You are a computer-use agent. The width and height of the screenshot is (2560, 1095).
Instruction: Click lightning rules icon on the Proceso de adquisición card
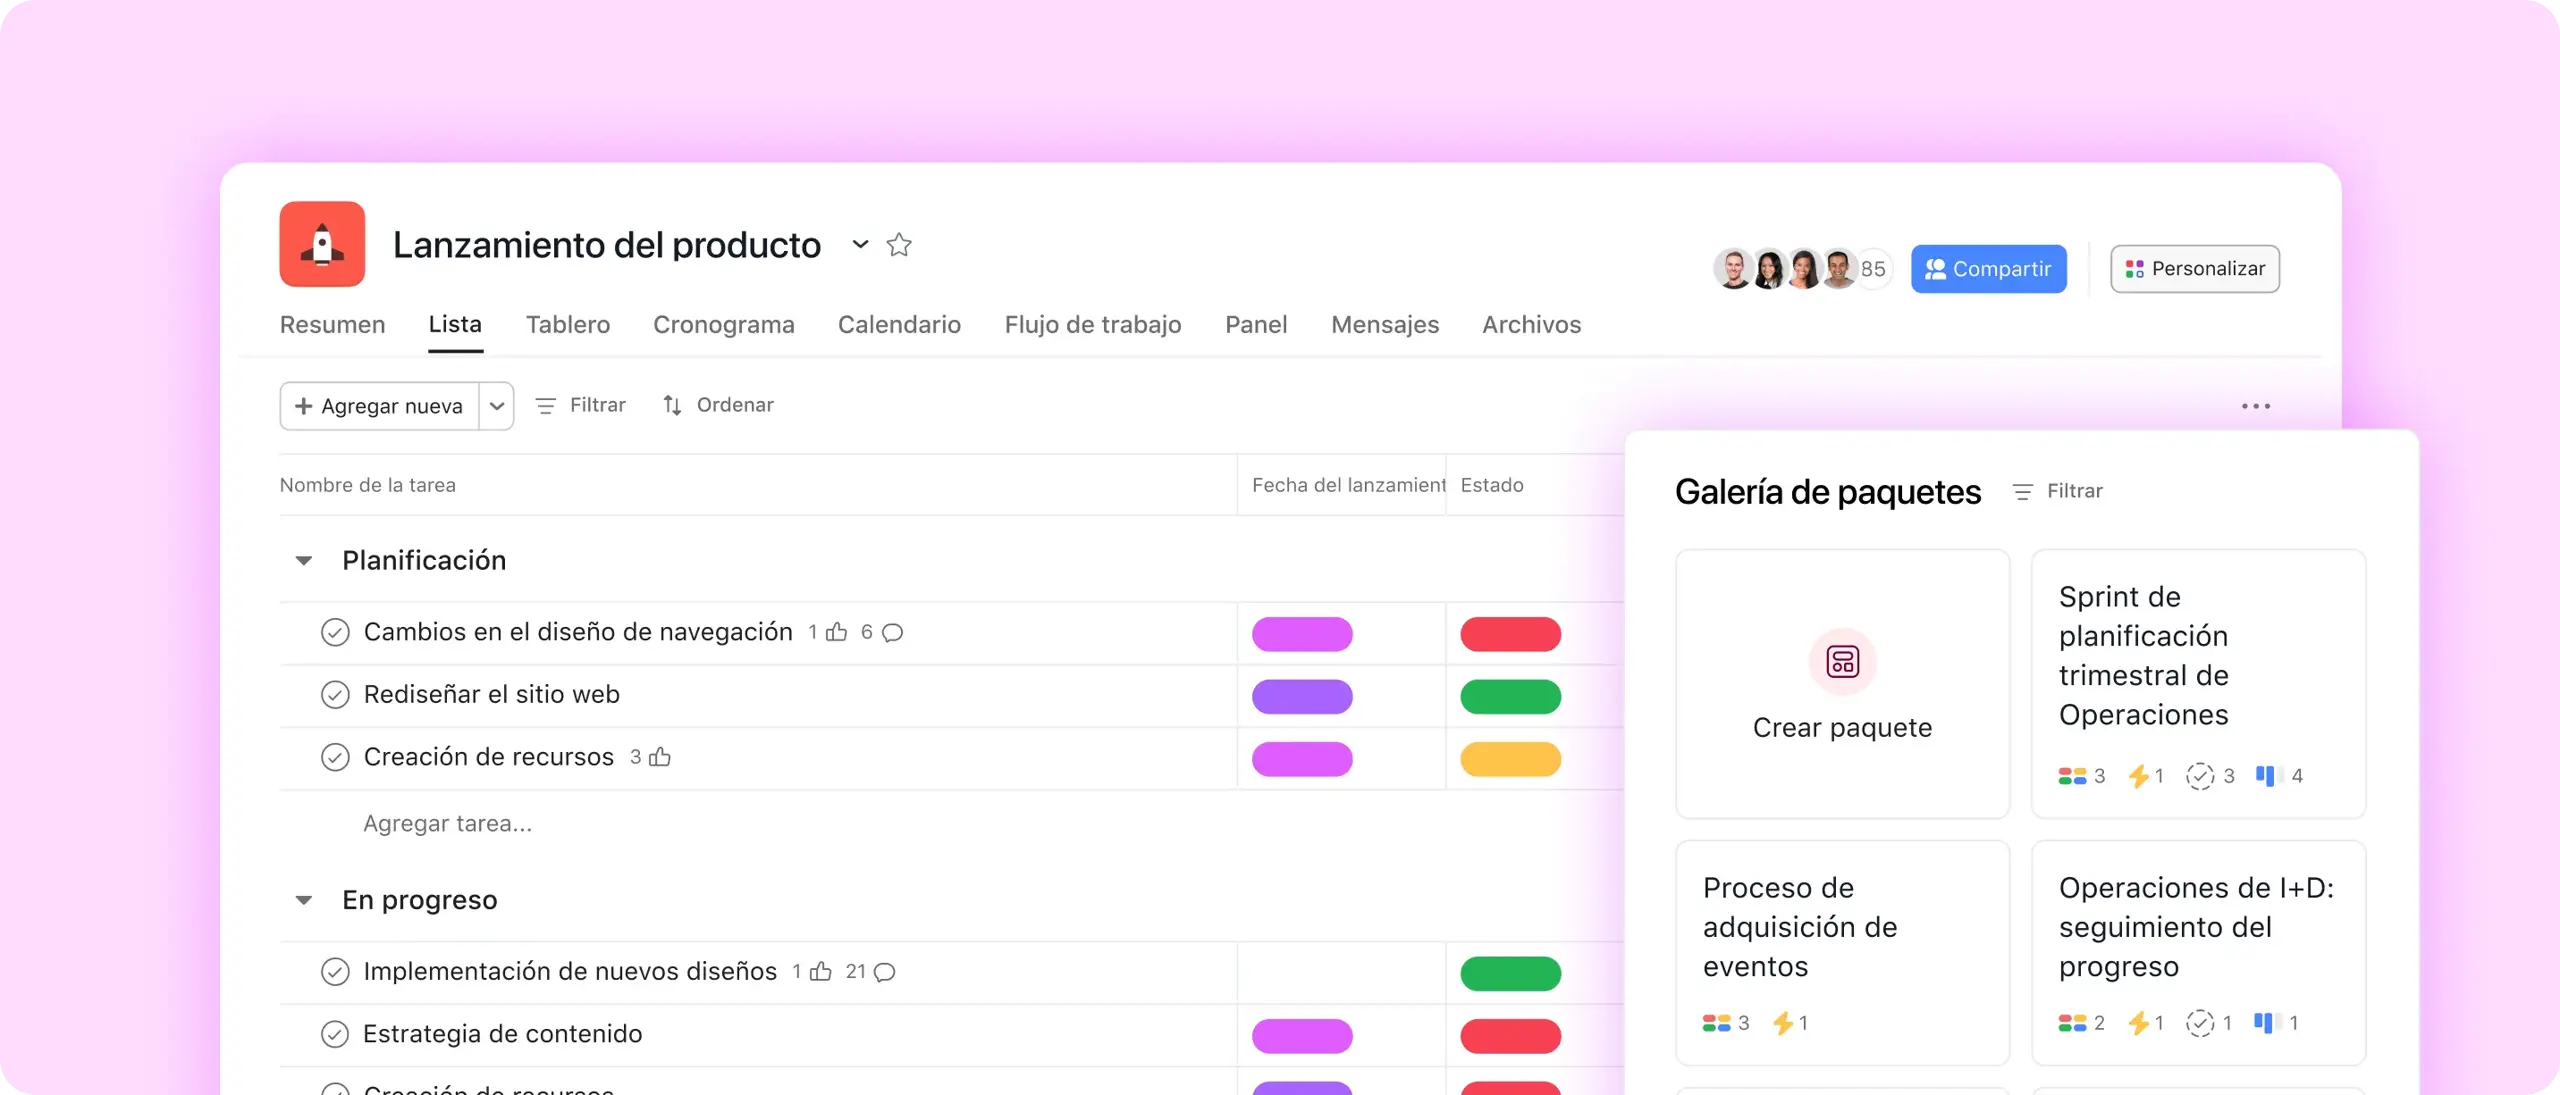point(1783,1023)
